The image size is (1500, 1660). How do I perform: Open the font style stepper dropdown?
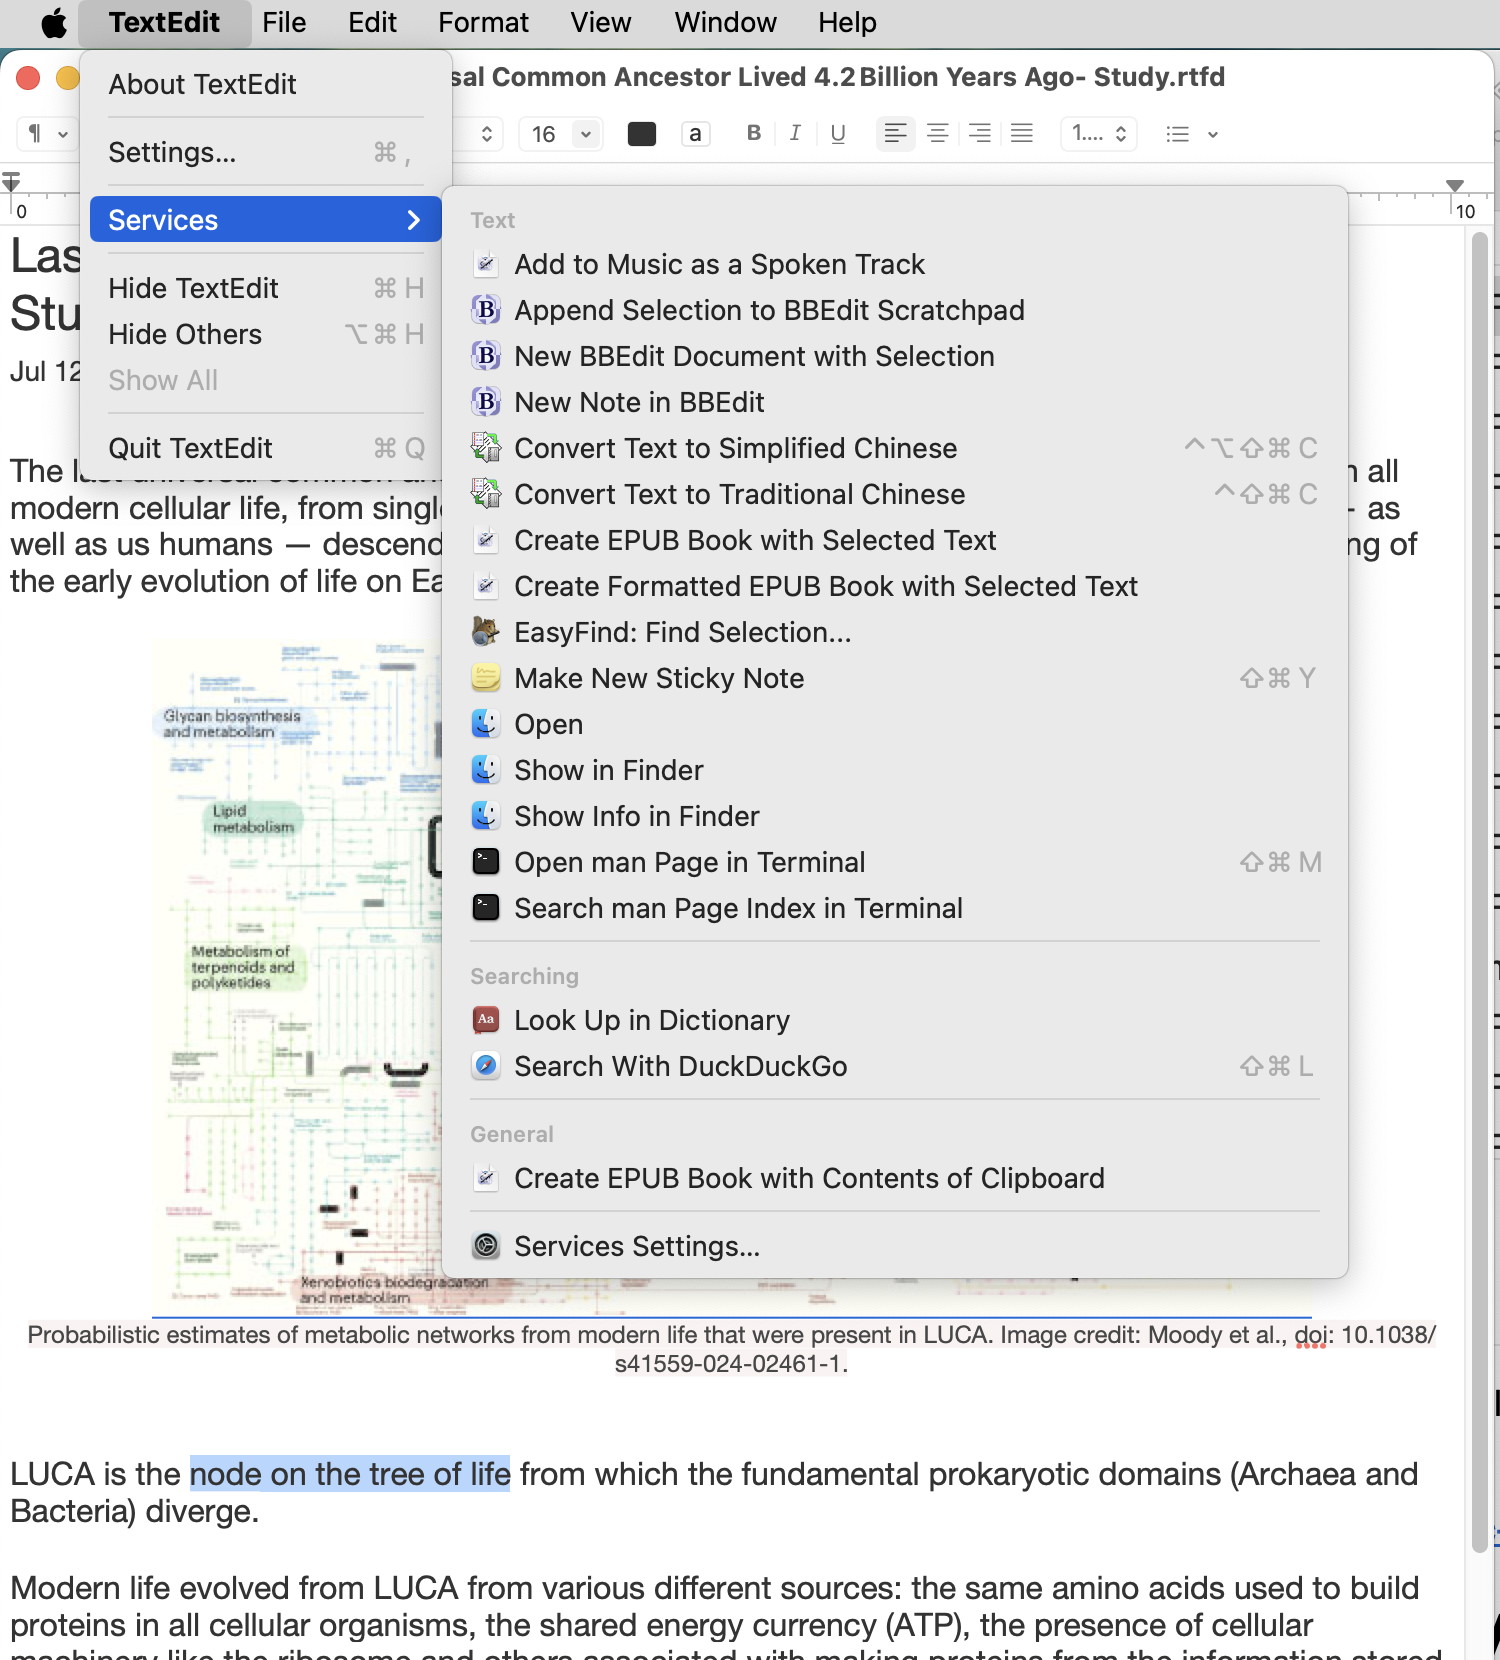coord(486,134)
